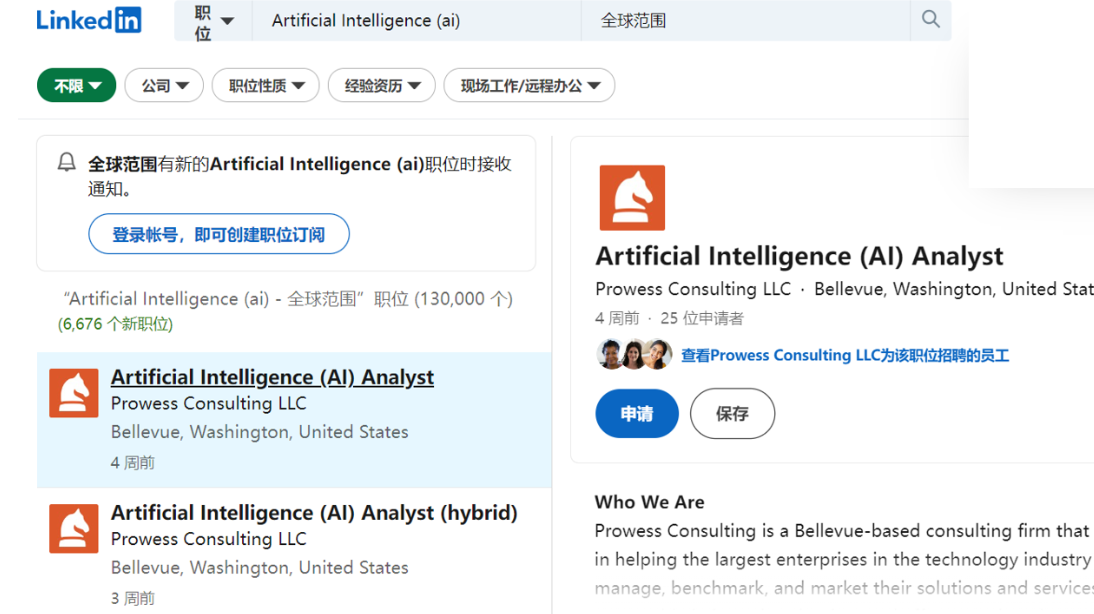Click the job detail title Artificial Intelligence (AI) Analyst
This screenshot has height=614, width=1094.
[799, 256]
